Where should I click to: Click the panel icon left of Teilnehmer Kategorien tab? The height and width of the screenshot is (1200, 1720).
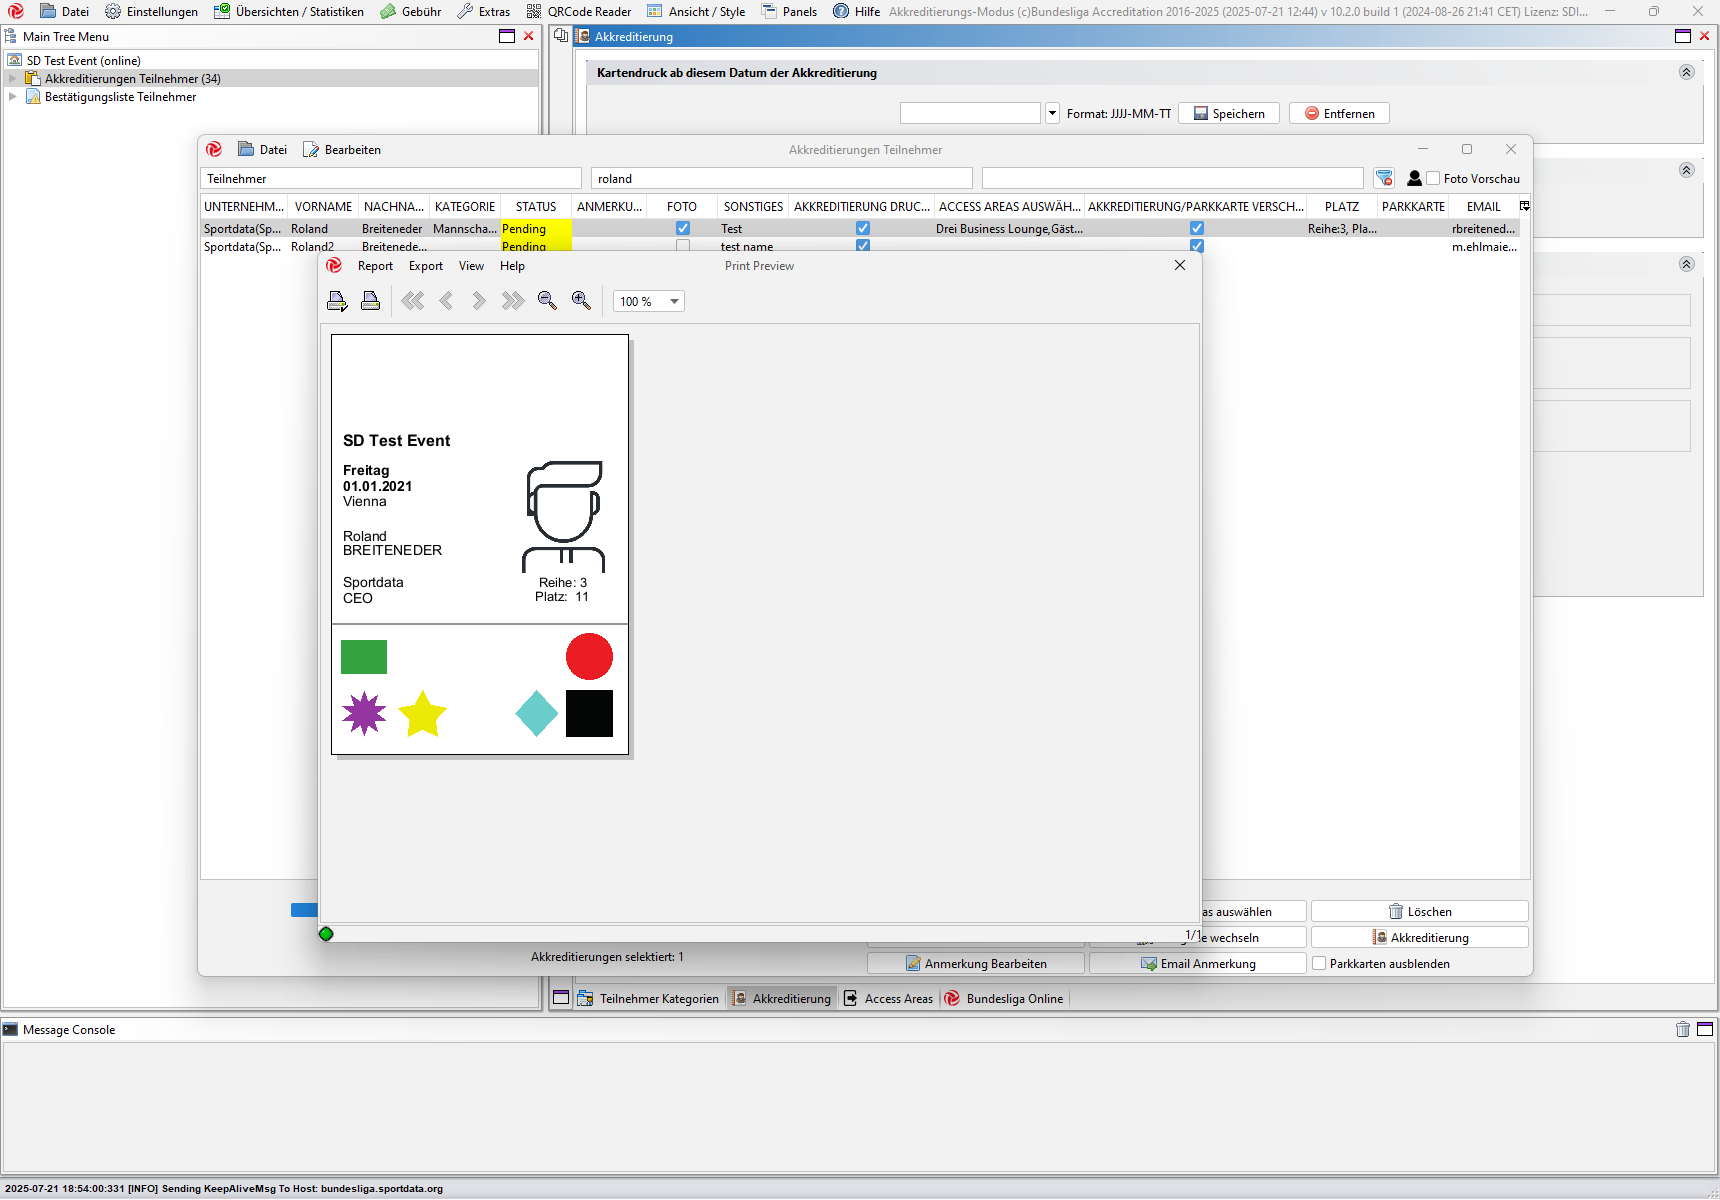tap(561, 998)
